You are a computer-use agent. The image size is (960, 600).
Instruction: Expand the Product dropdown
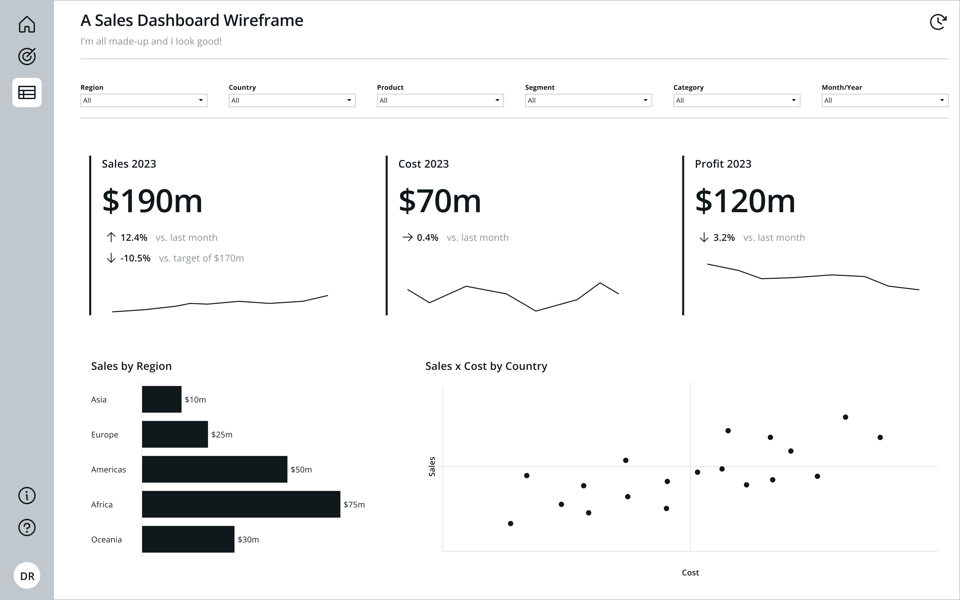[x=439, y=100]
